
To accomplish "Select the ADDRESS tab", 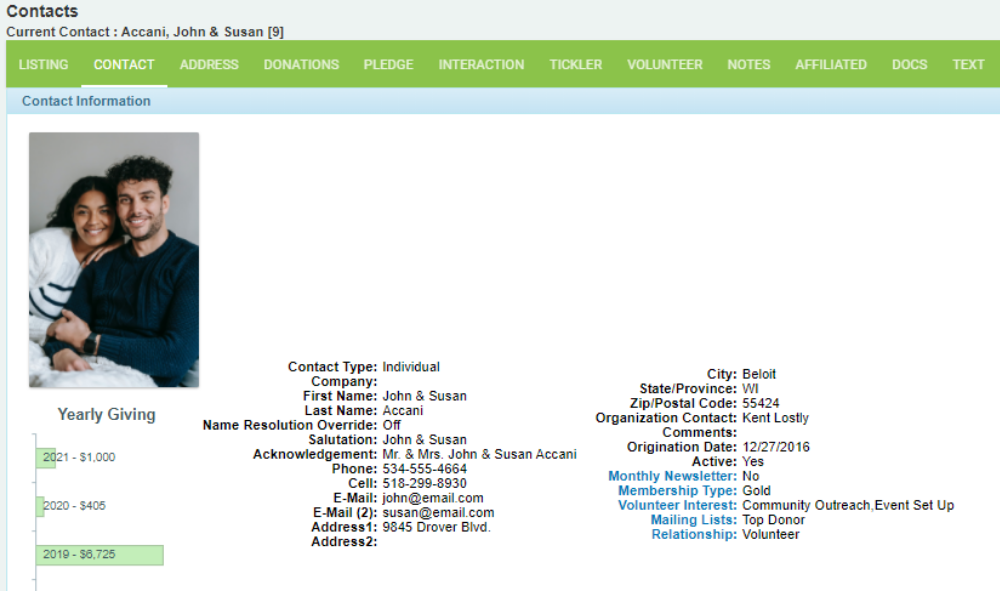I will (x=208, y=64).
